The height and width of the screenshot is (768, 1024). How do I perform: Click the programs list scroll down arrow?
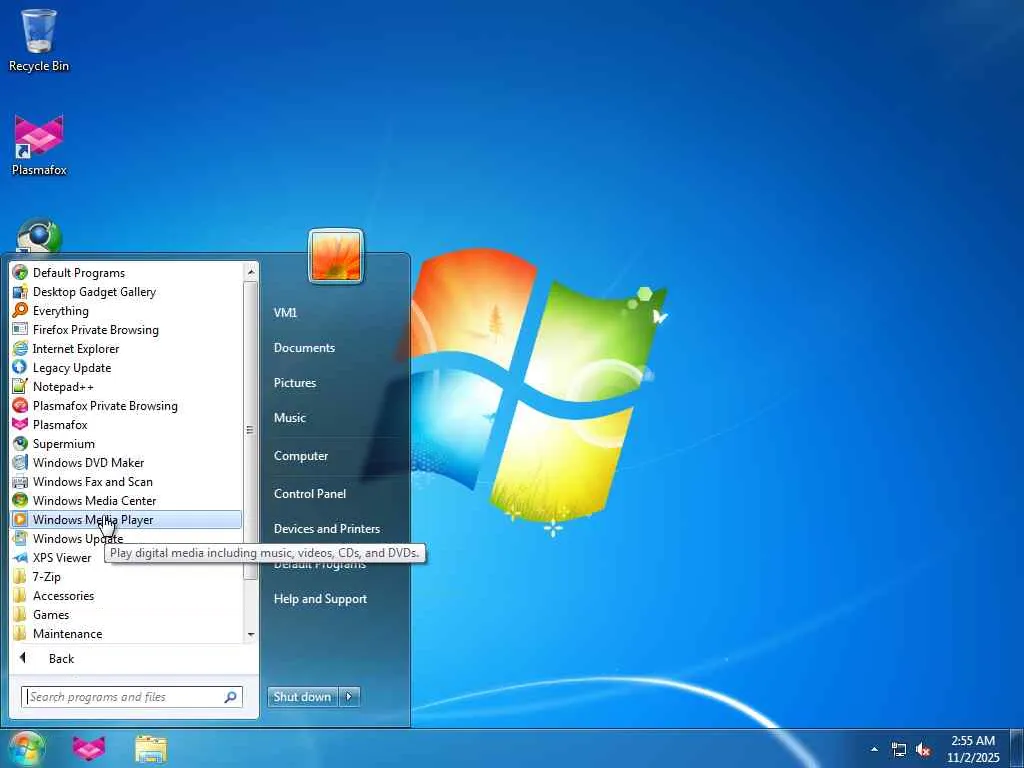coord(251,635)
